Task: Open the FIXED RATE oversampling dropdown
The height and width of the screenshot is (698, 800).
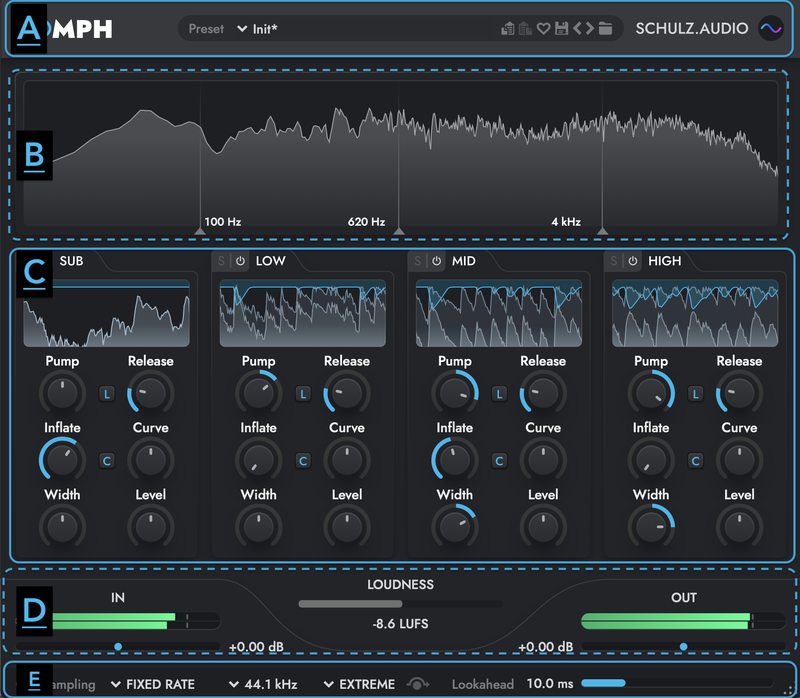Action: 158,684
